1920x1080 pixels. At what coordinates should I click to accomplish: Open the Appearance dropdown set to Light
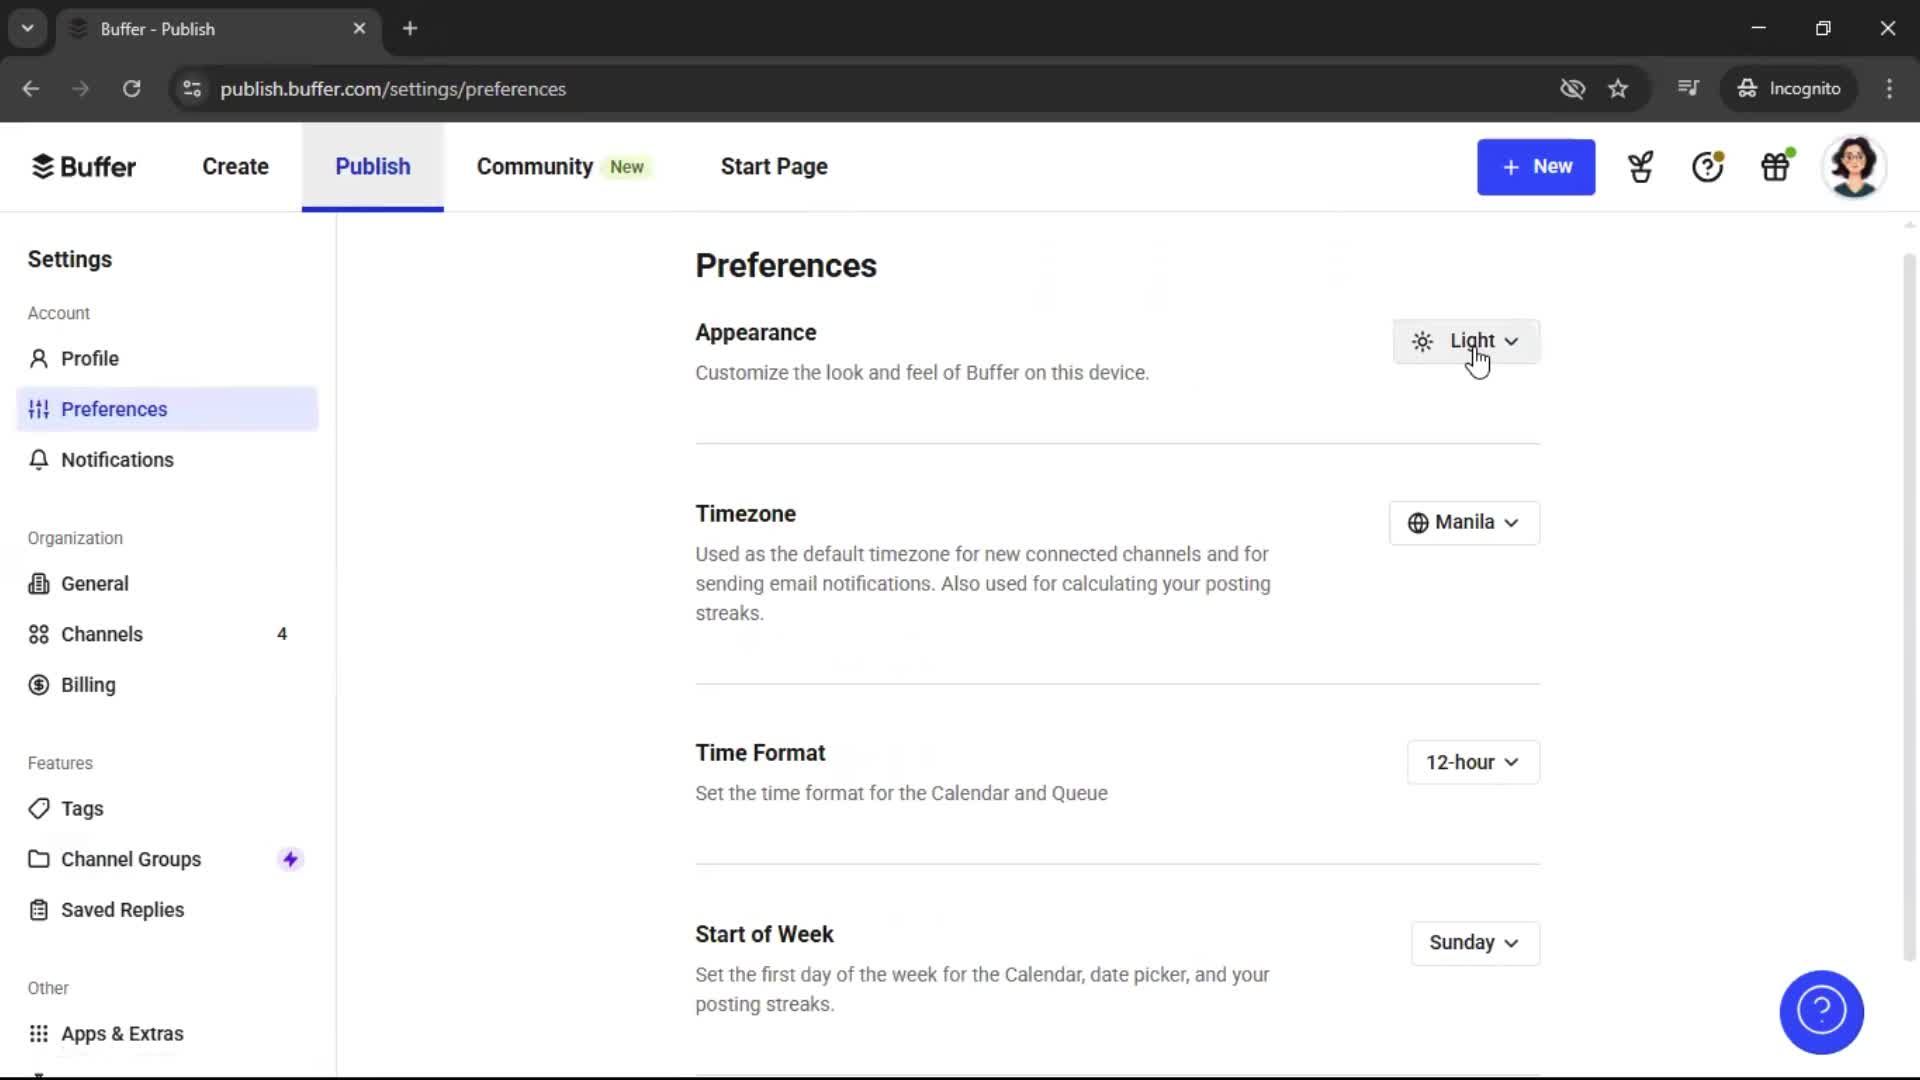click(1464, 341)
